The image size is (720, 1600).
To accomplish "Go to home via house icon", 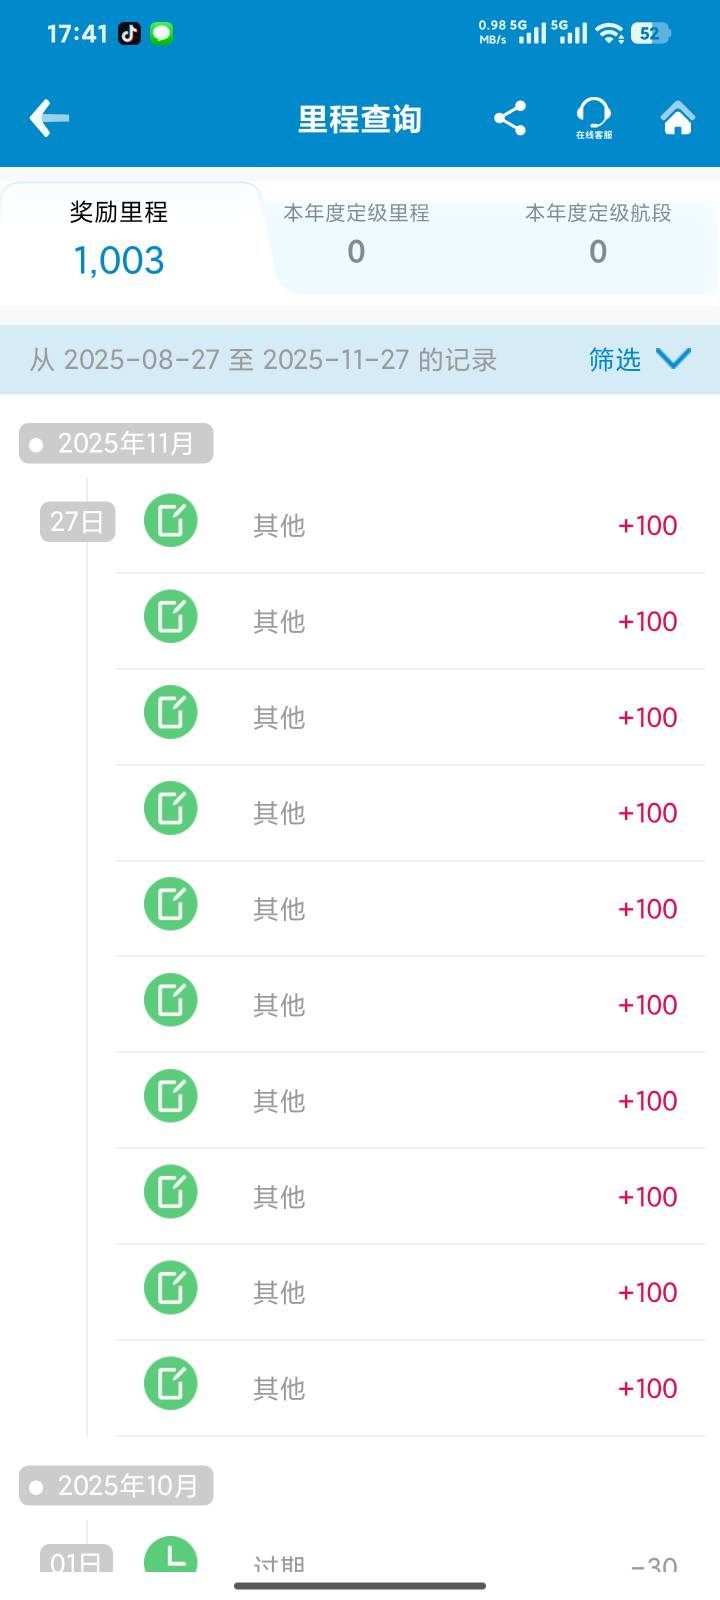I will (x=677, y=118).
